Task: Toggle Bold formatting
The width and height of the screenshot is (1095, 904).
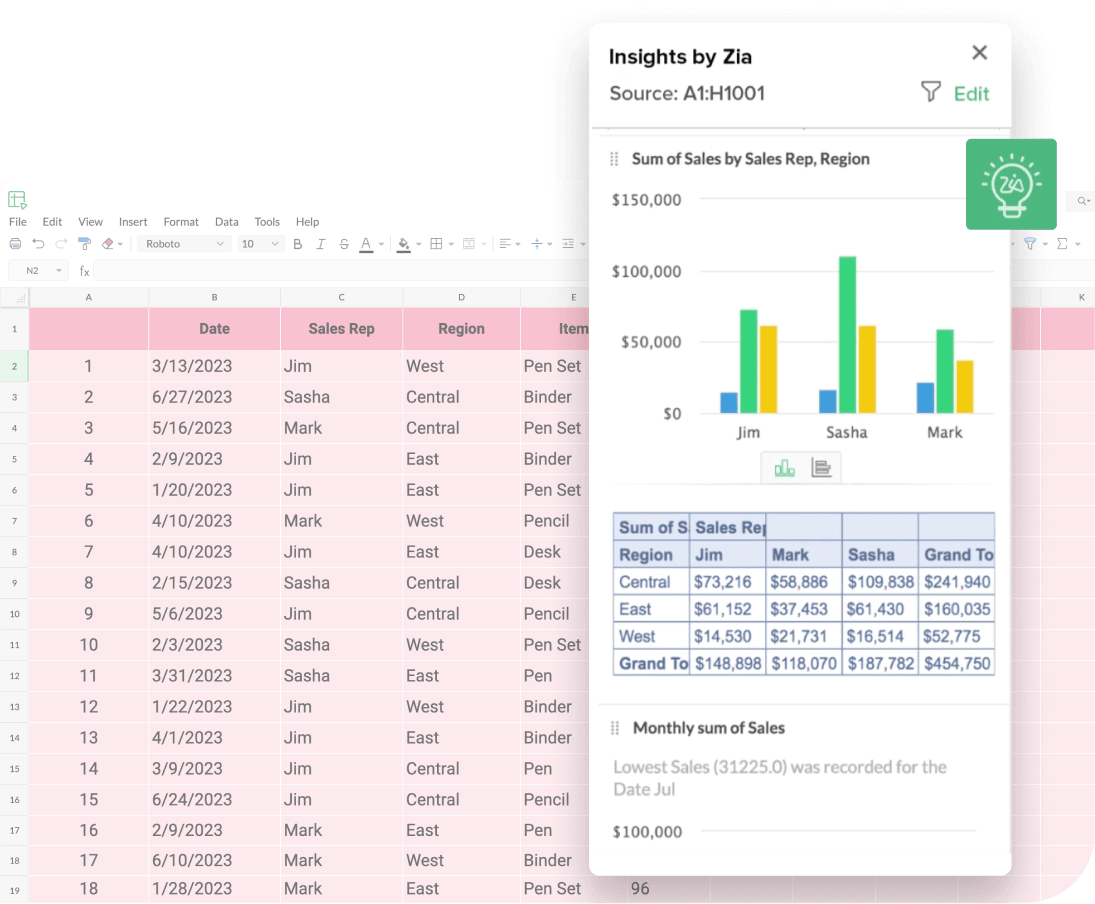Action: coord(297,244)
